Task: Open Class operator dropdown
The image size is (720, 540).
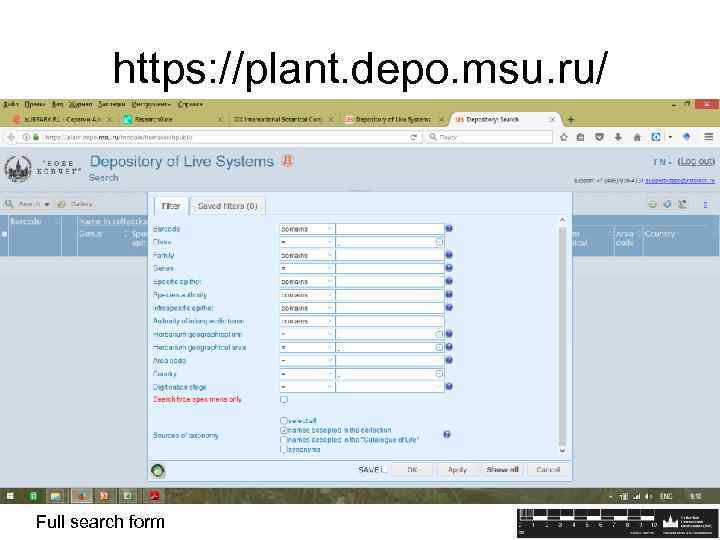Action: tap(307, 242)
